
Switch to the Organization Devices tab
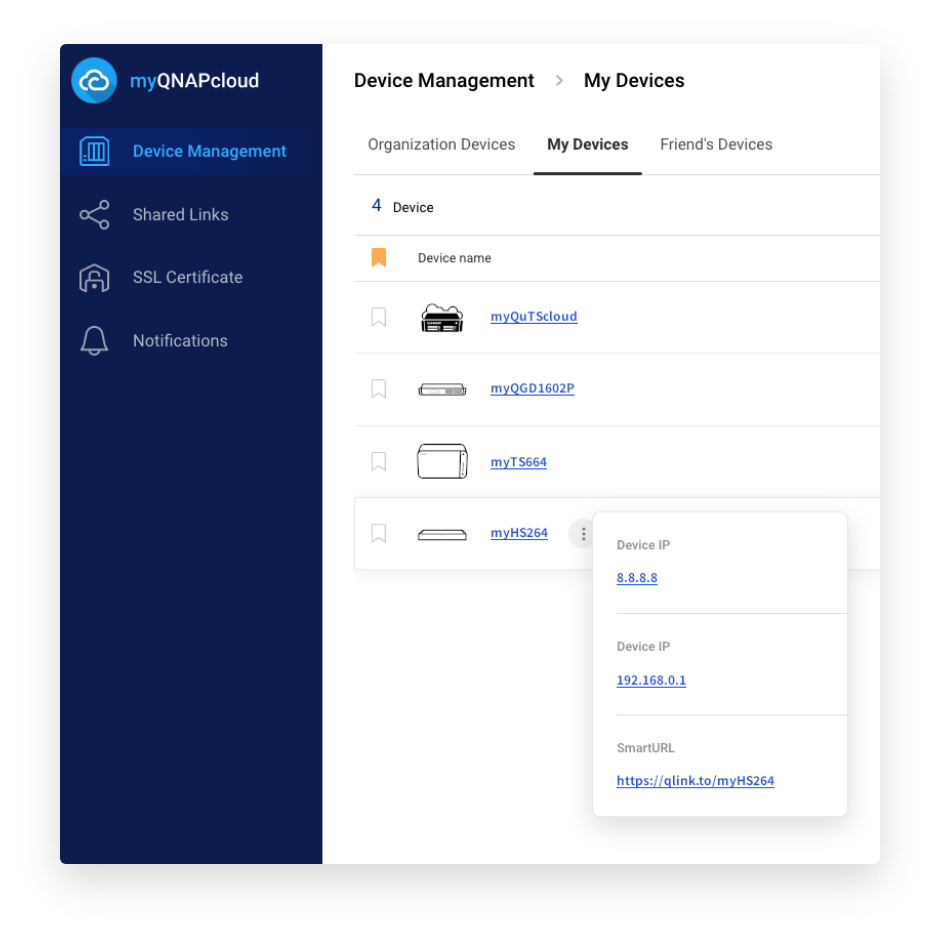[x=441, y=145]
